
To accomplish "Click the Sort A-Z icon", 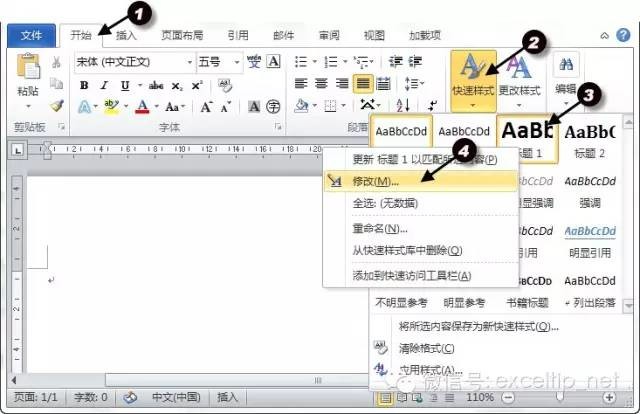I will pos(402,105).
